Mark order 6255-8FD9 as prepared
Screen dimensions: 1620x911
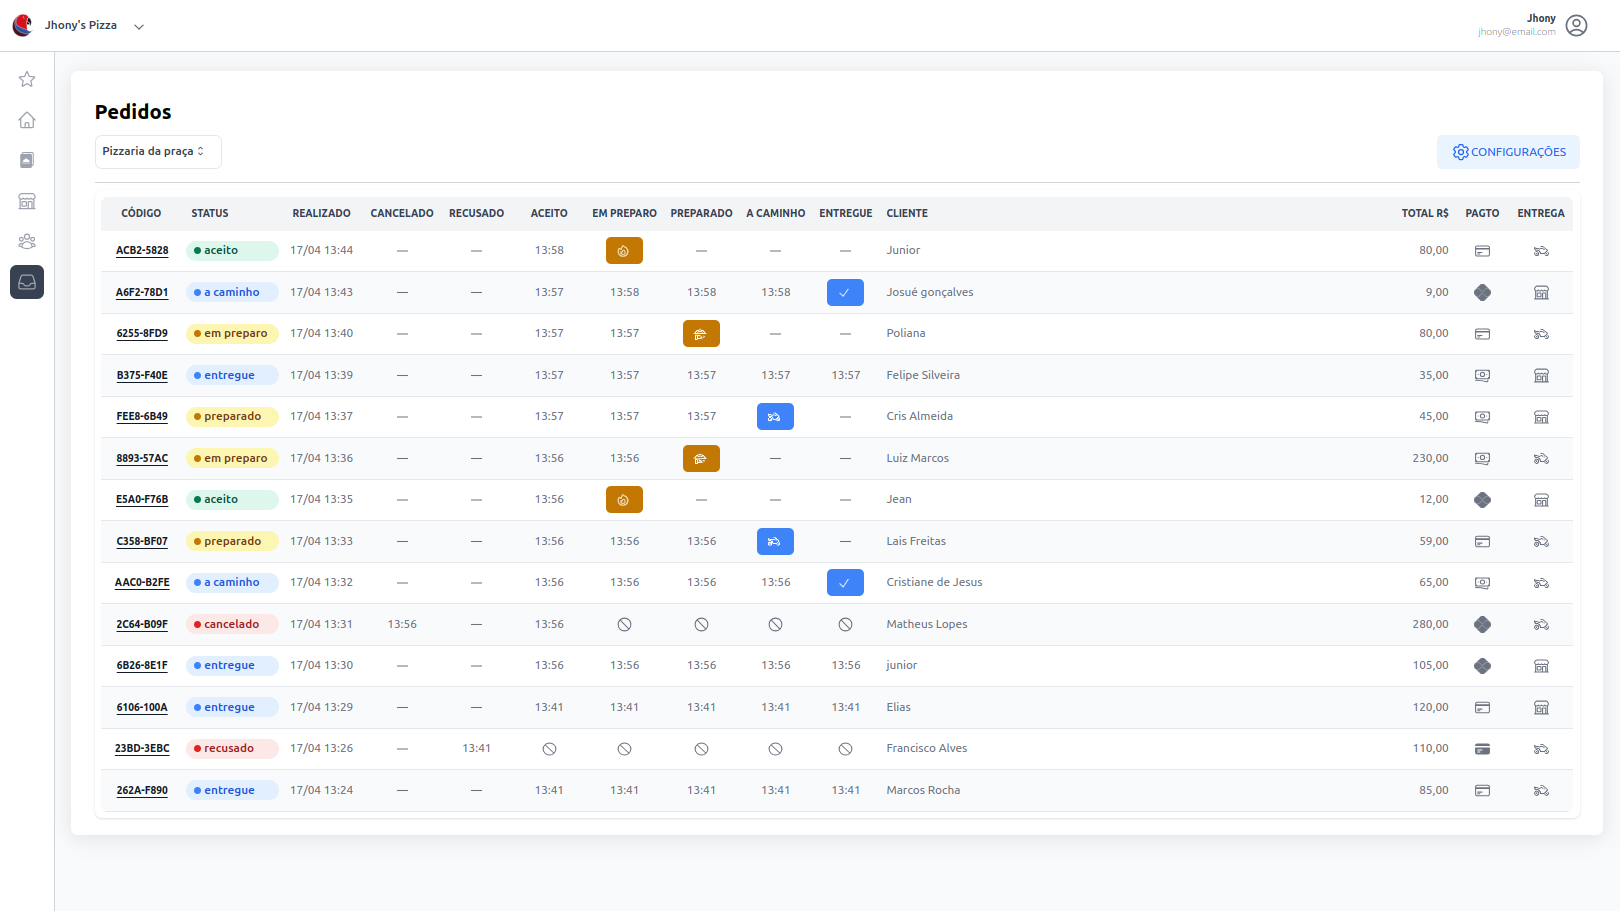(701, 334)
